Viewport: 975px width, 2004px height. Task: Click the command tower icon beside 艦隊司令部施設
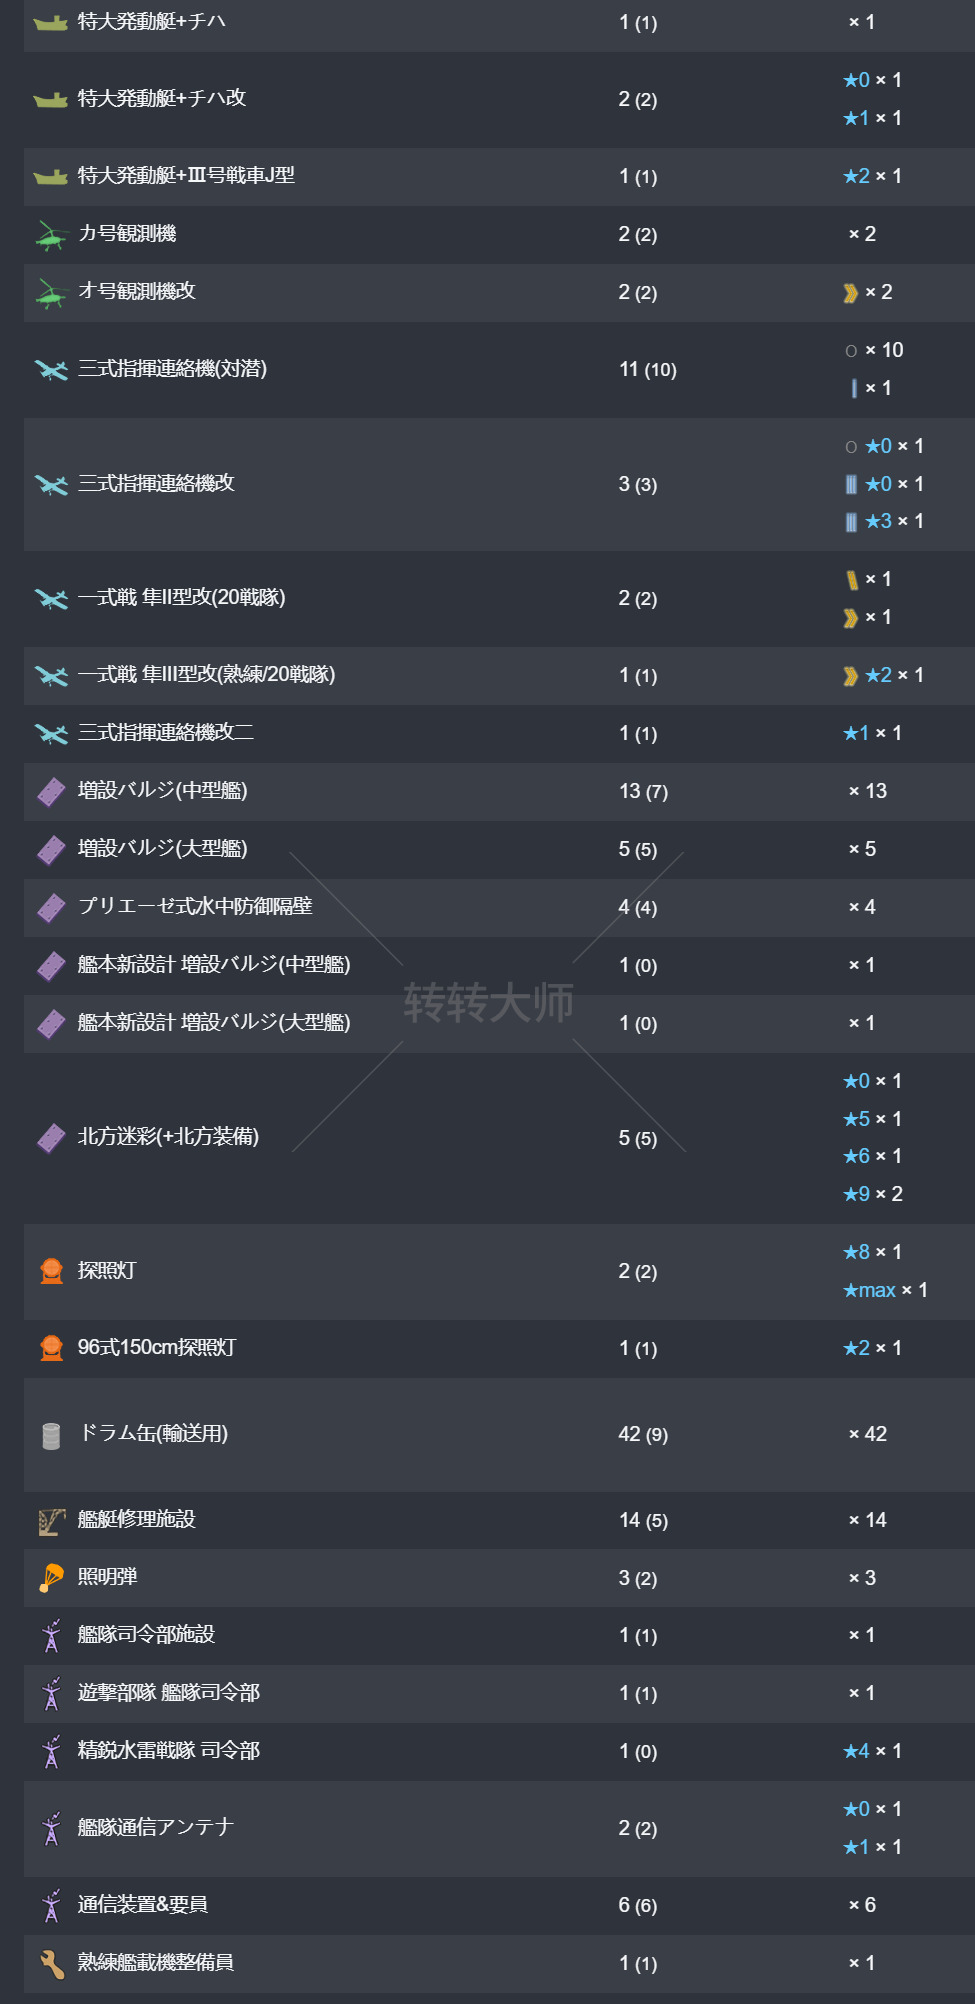point(52,1636)
